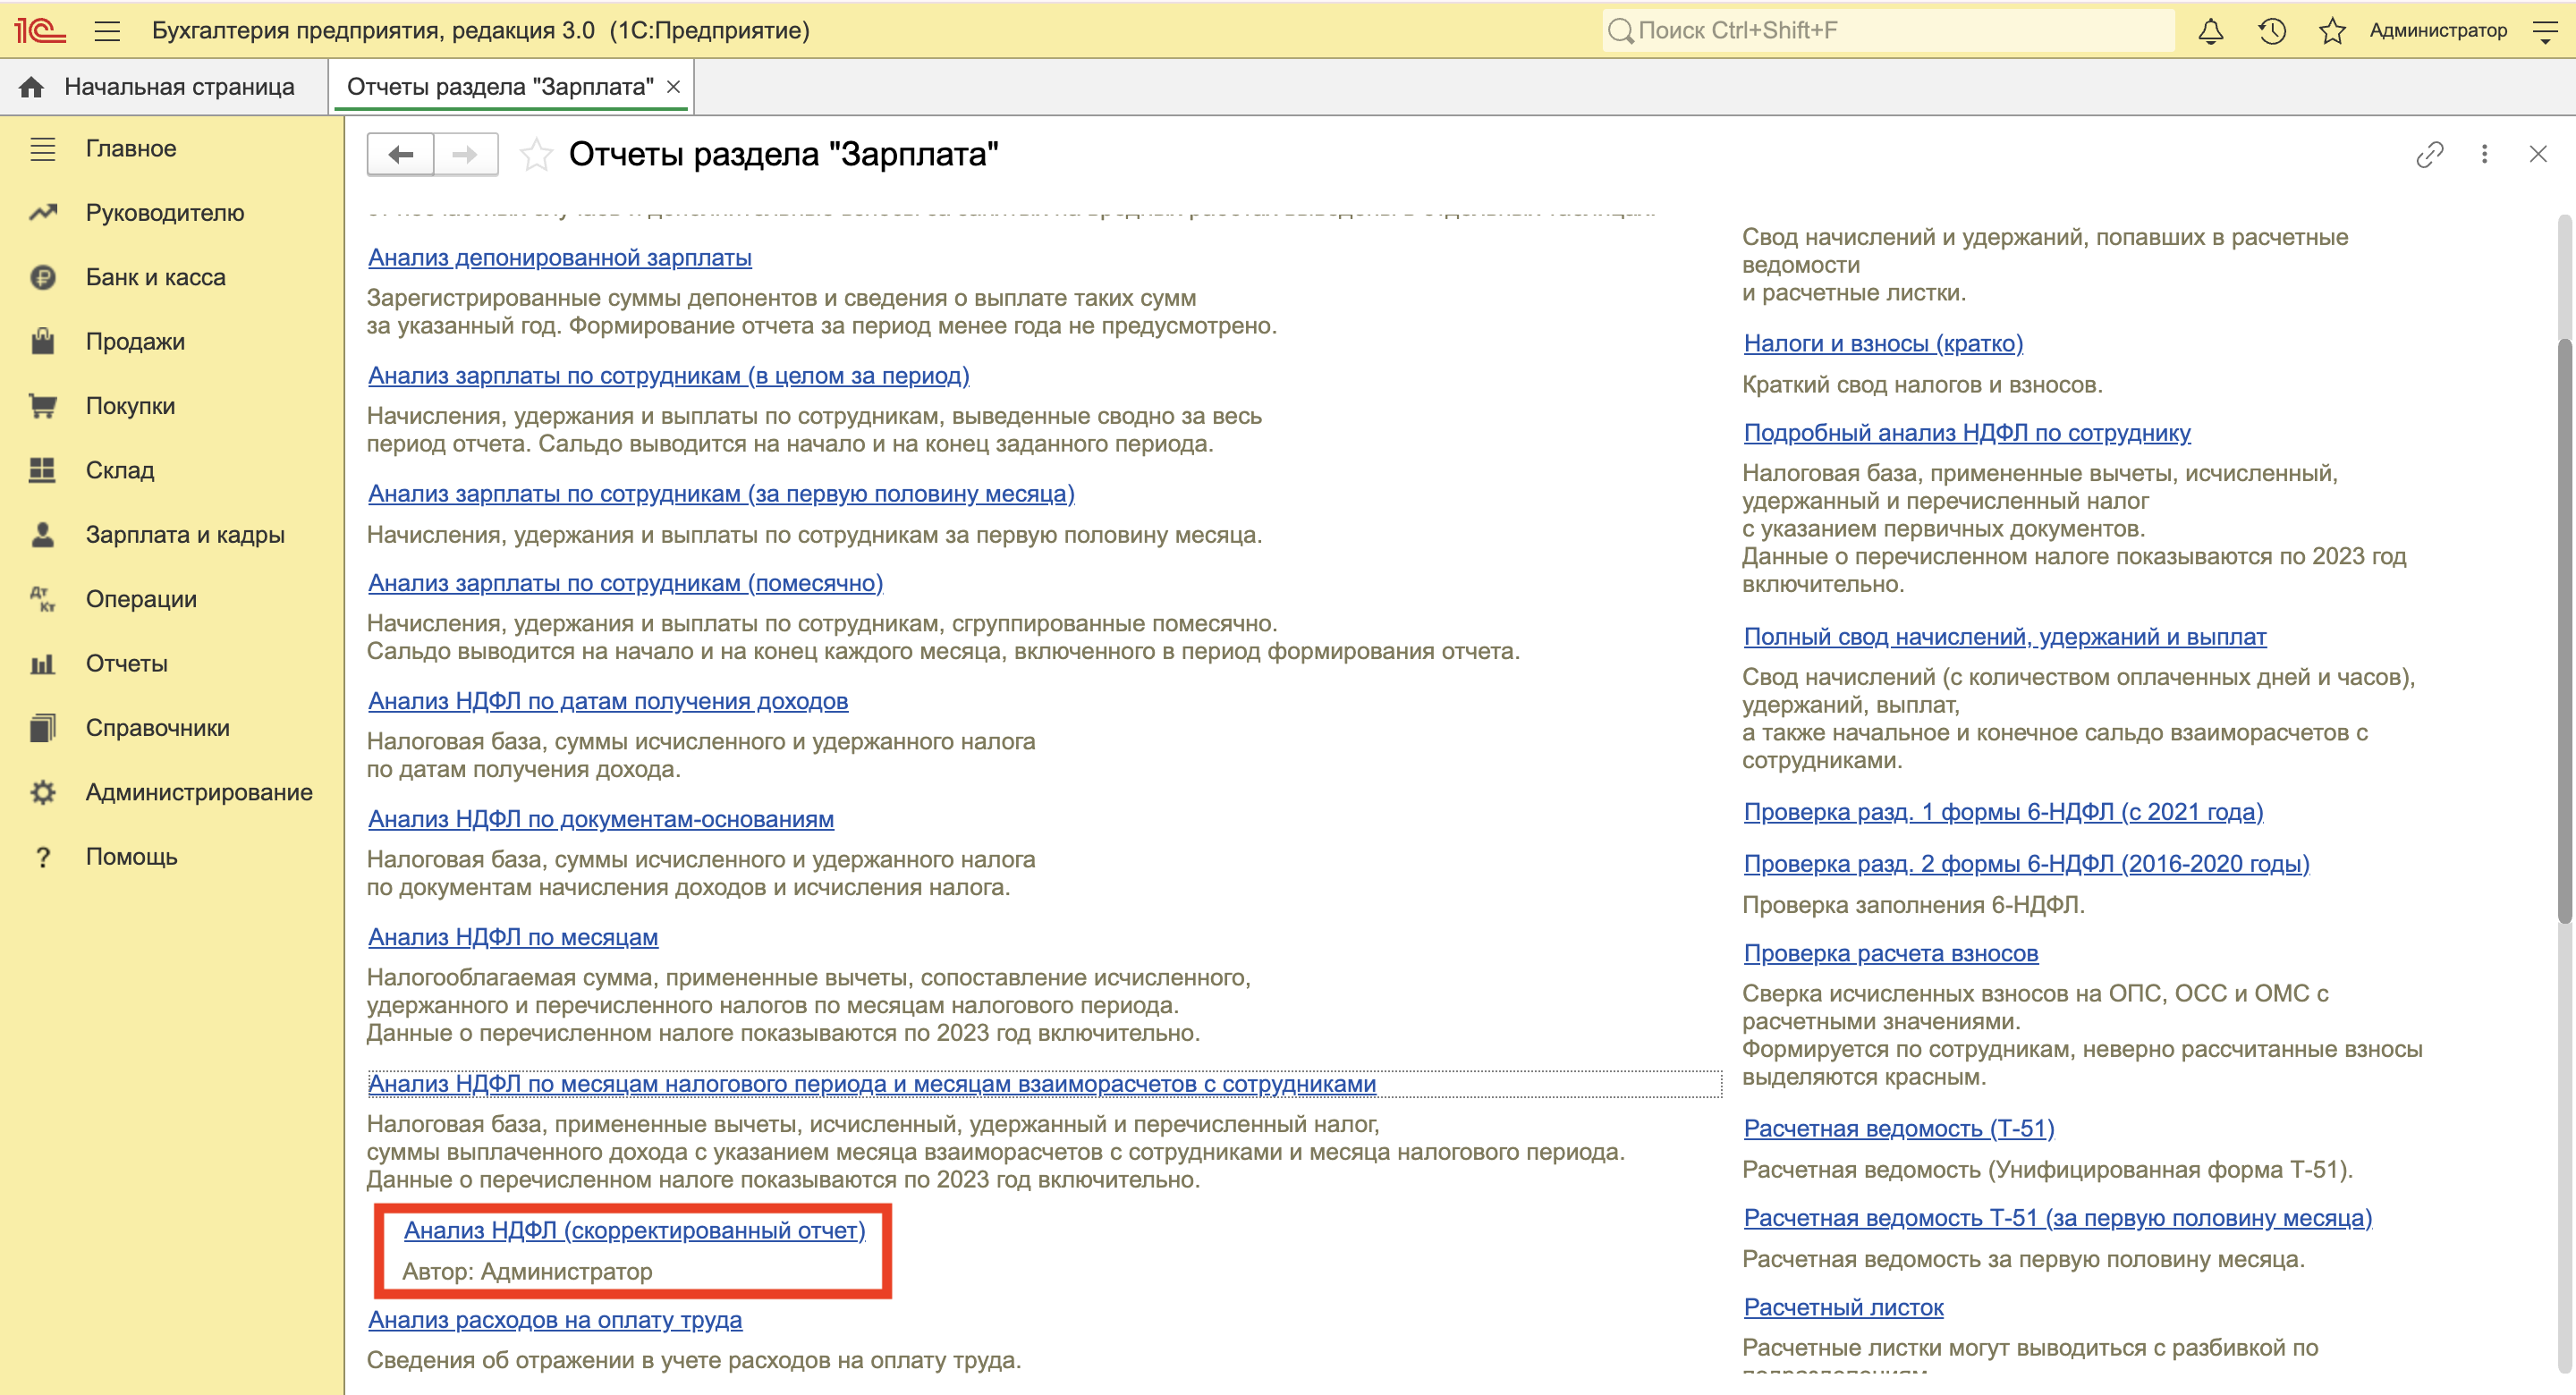This screenshot has height=1395, width=2576.
Task: Open the three-dot more options menu
Action: coord(2484,154)
